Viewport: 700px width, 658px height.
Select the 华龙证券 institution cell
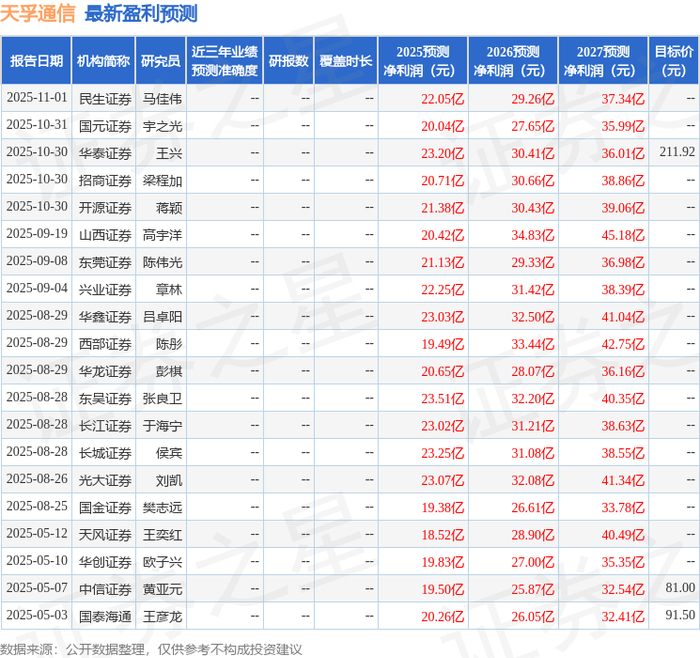105,371
